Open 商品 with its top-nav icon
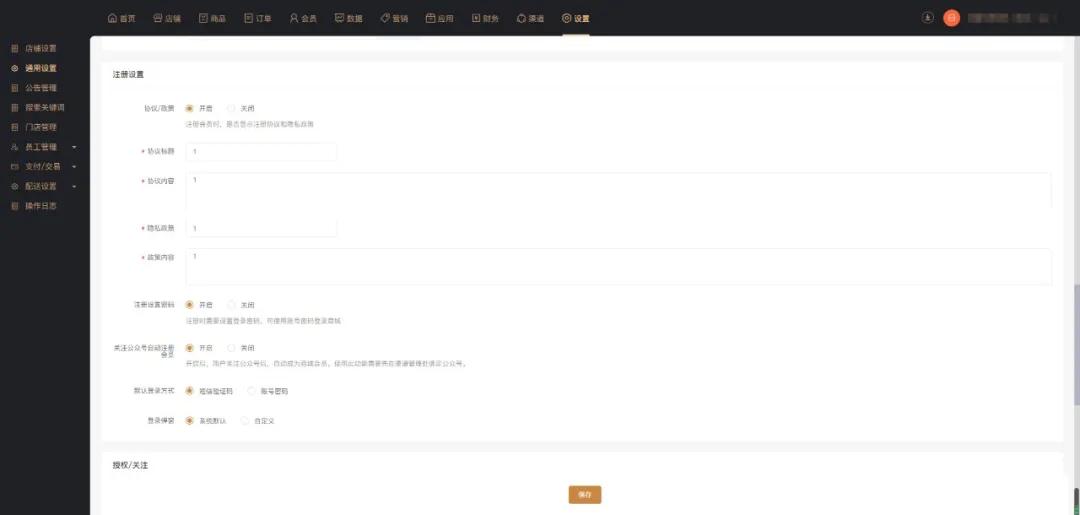 203,19
